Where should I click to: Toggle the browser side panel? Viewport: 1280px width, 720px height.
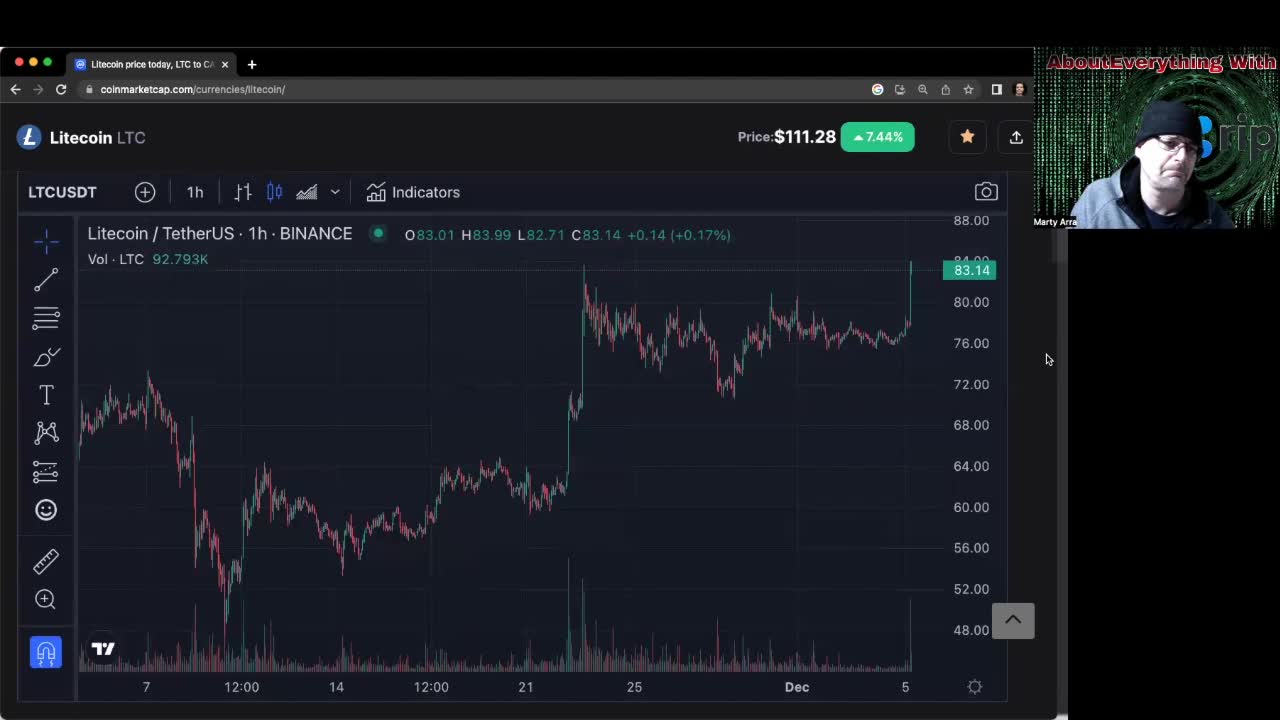click(x=996, y=89)
